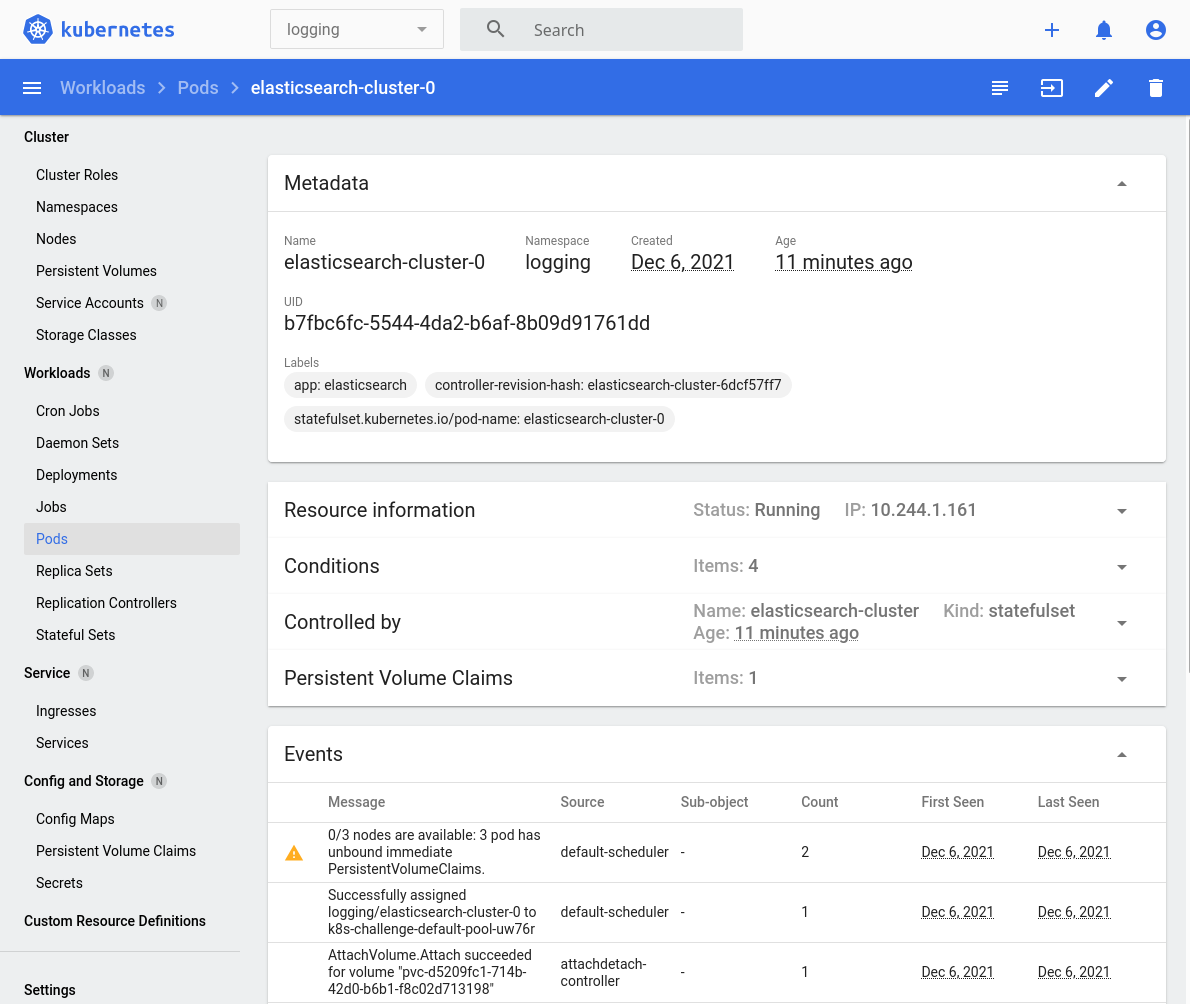Click the Created date Dec 6, 2021
The height and width of the screenshot is (1004, 1190).
[682, 261]
